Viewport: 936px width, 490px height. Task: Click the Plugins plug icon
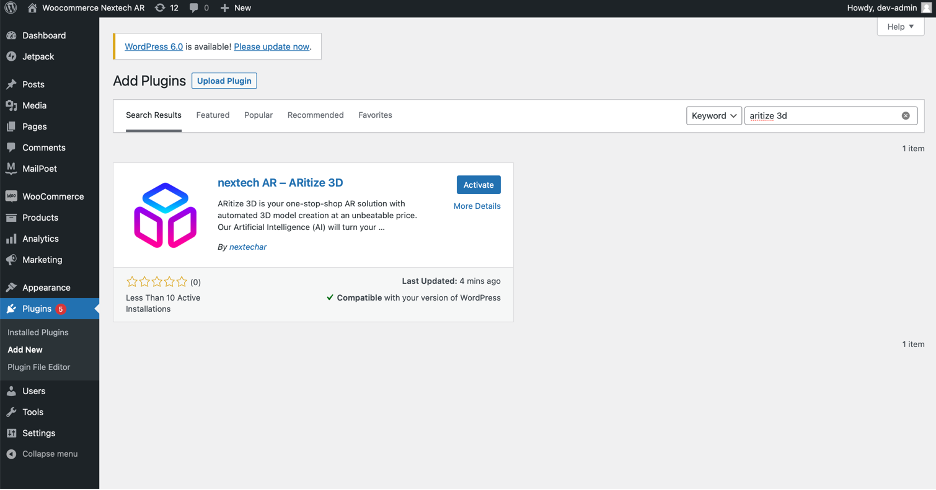(x=11, y=309)
